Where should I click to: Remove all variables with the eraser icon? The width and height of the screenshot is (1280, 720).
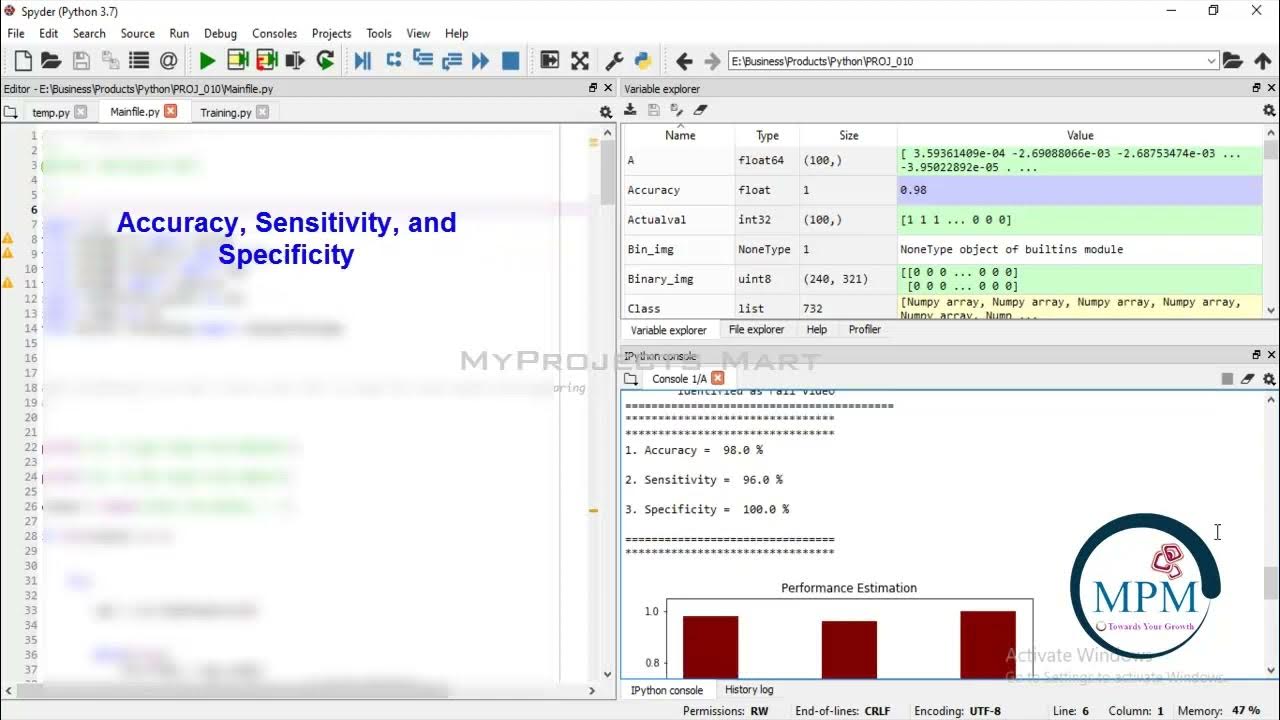pos(700,110)
